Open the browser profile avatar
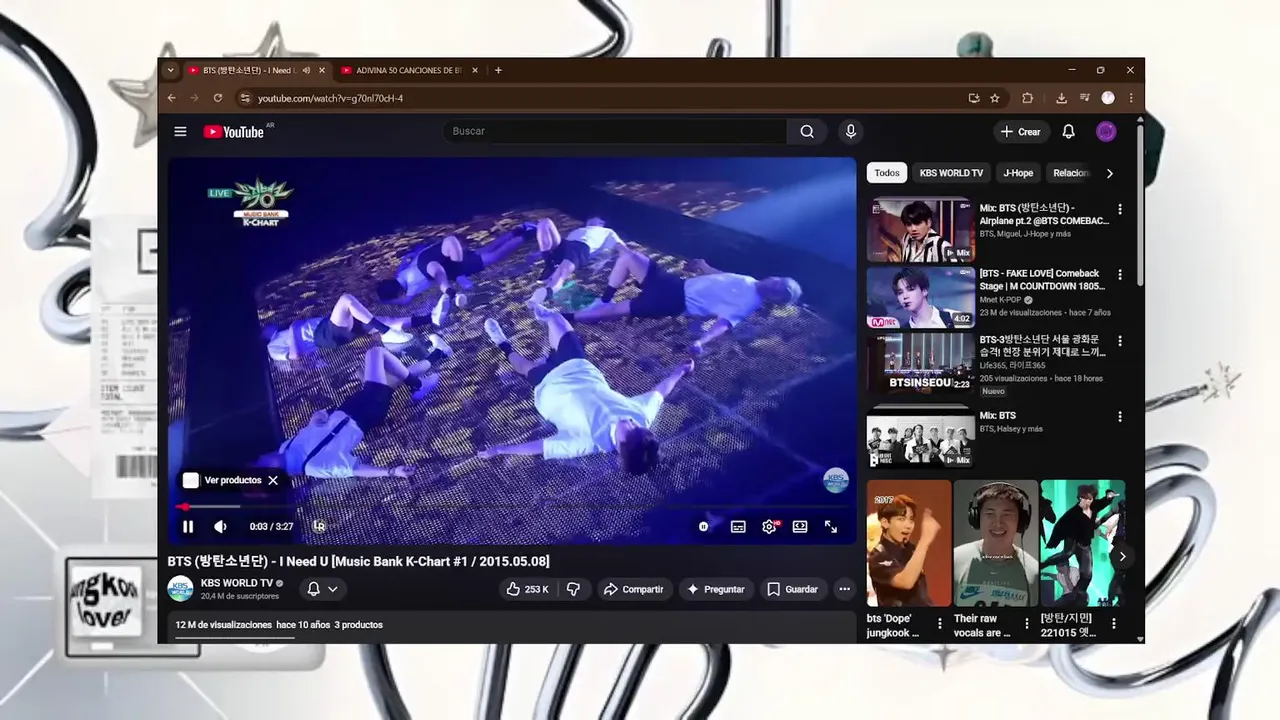Viewport: 1280px width, 720px height. click(x=1108, y=98)
